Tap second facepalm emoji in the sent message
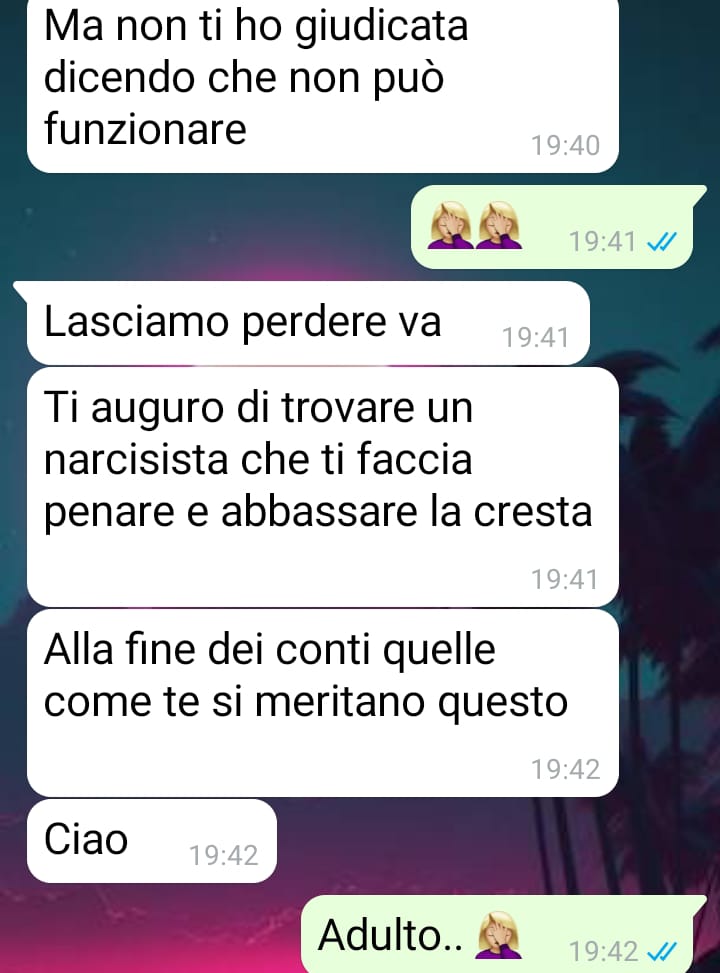Viewport: 720px width, 973px height. 498,224
